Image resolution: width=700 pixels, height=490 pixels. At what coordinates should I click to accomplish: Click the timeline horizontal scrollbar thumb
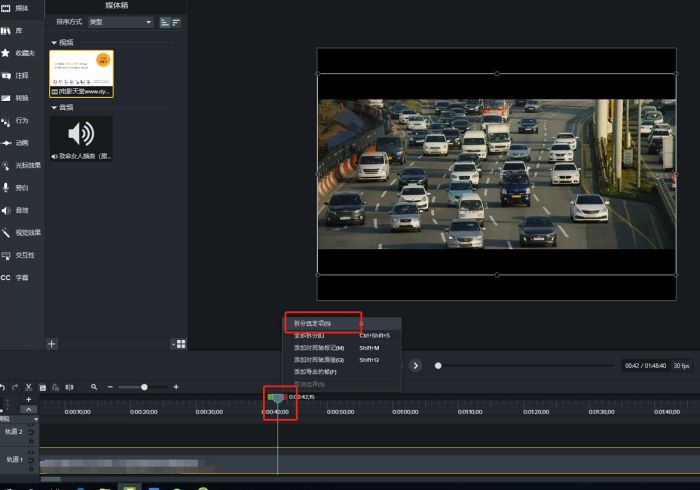(x=51, y=479)
